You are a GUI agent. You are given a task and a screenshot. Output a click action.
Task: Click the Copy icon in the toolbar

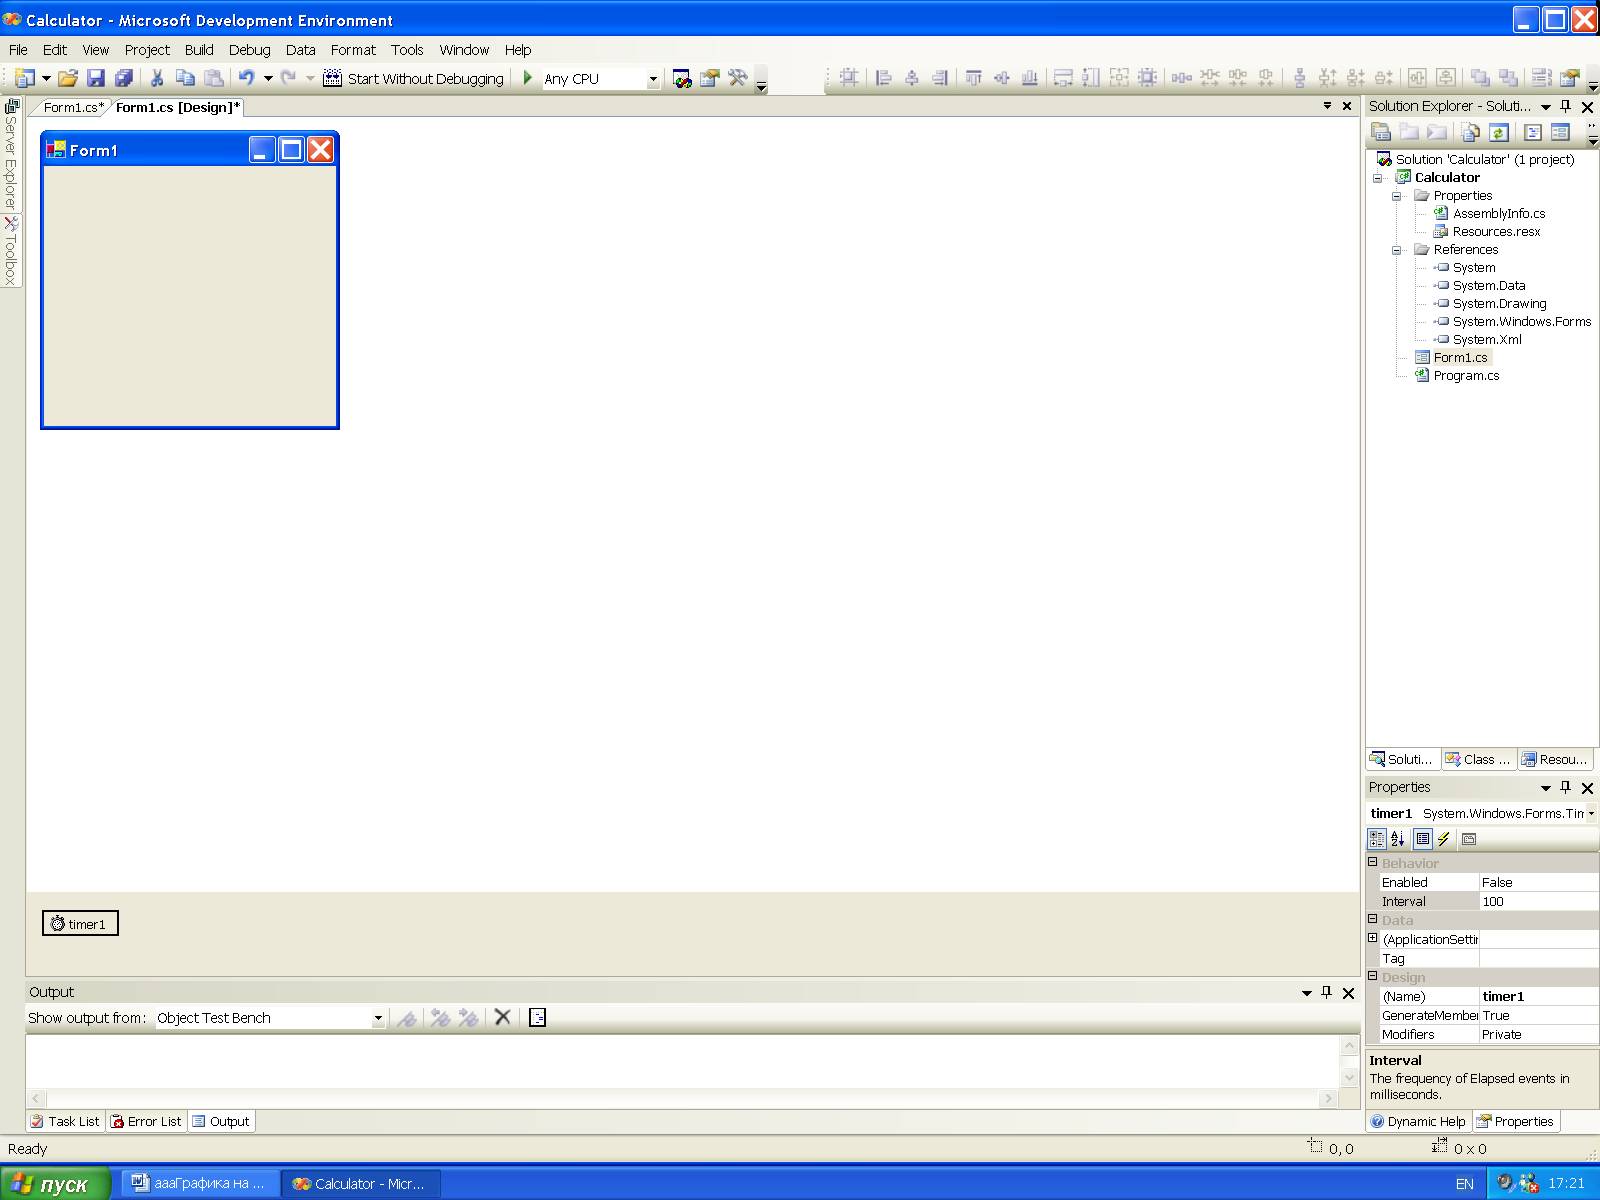[x=185, y=78]
